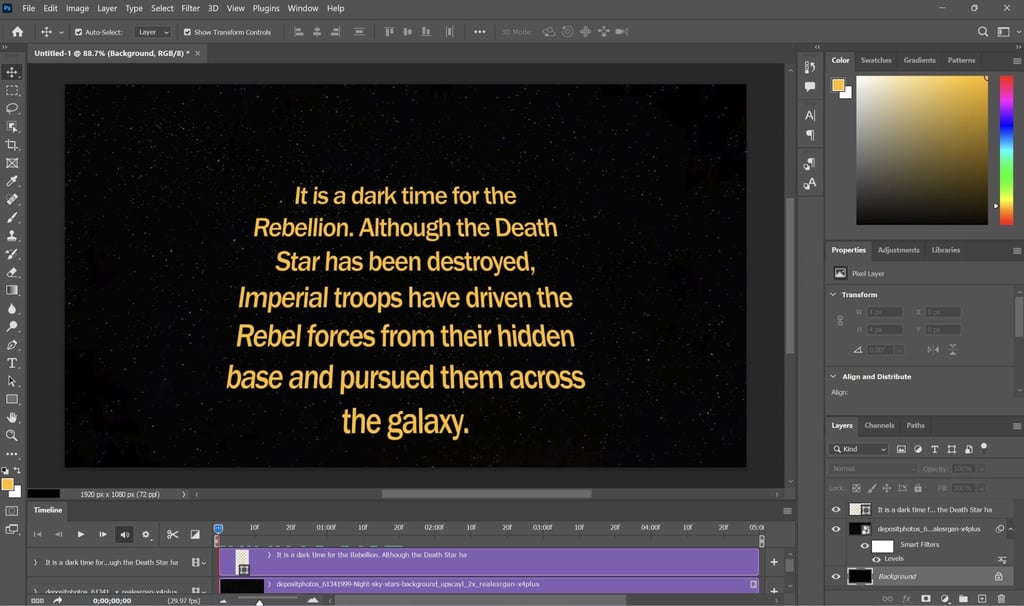Hide the Background layer
The image size is (1024, 606).
[836, 576]
